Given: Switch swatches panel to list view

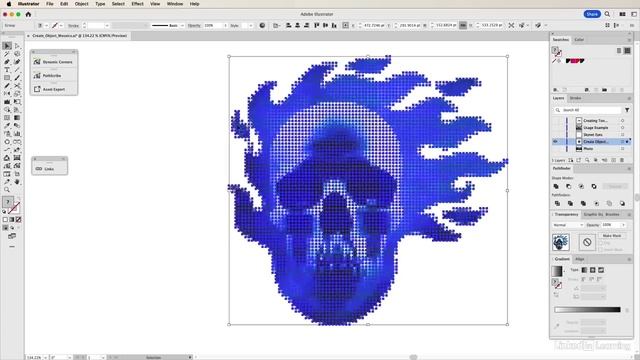Looking at the screenshot, I should click(x=619, y=51).
